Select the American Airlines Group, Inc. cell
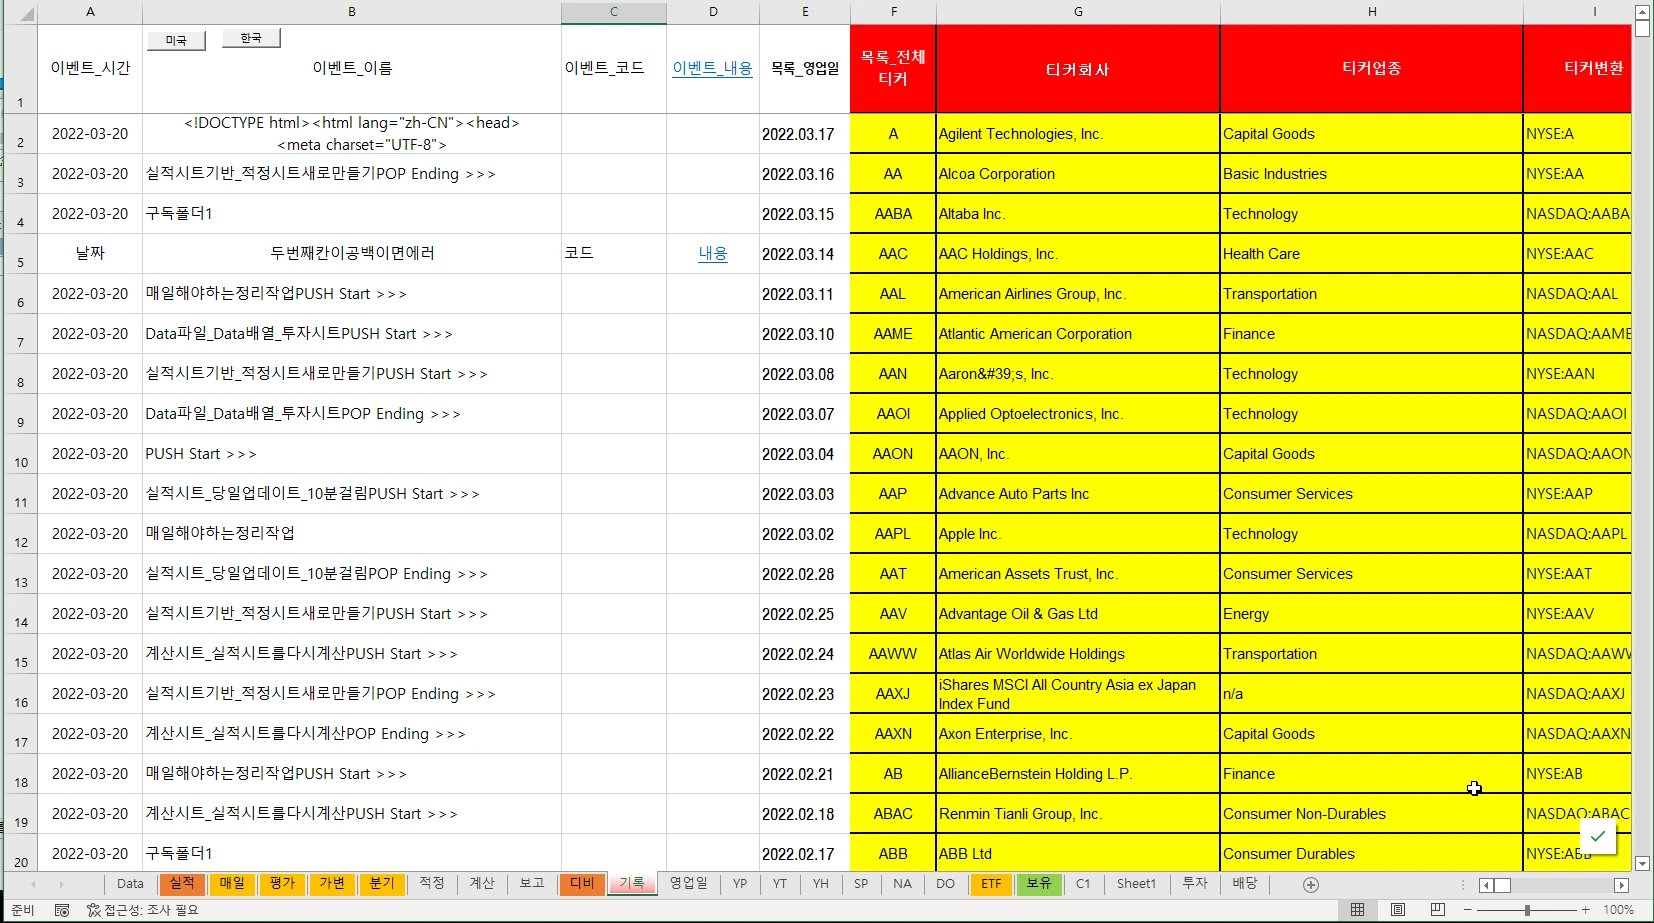The width and height of the screenshot is (1654, 923). pos(1078,294)
